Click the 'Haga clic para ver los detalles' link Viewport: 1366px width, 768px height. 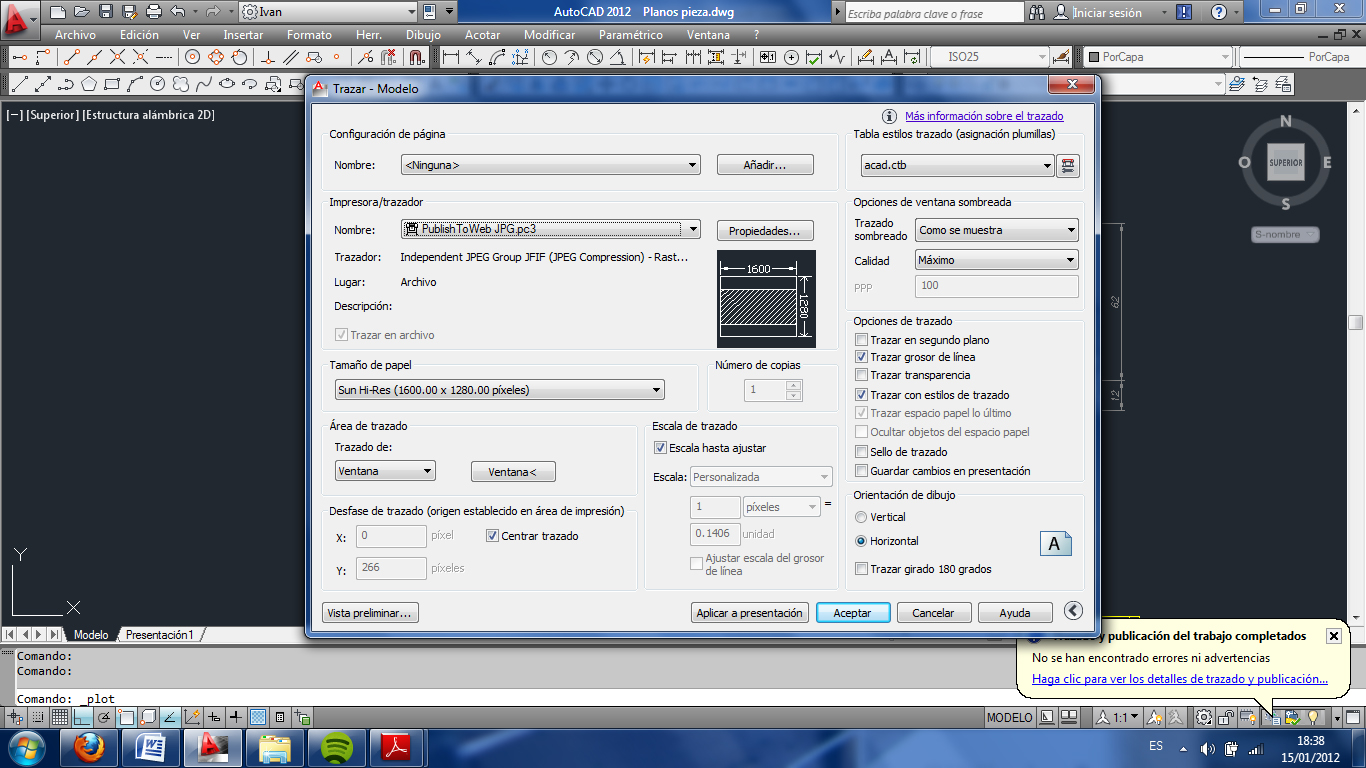coord(1180,679)
